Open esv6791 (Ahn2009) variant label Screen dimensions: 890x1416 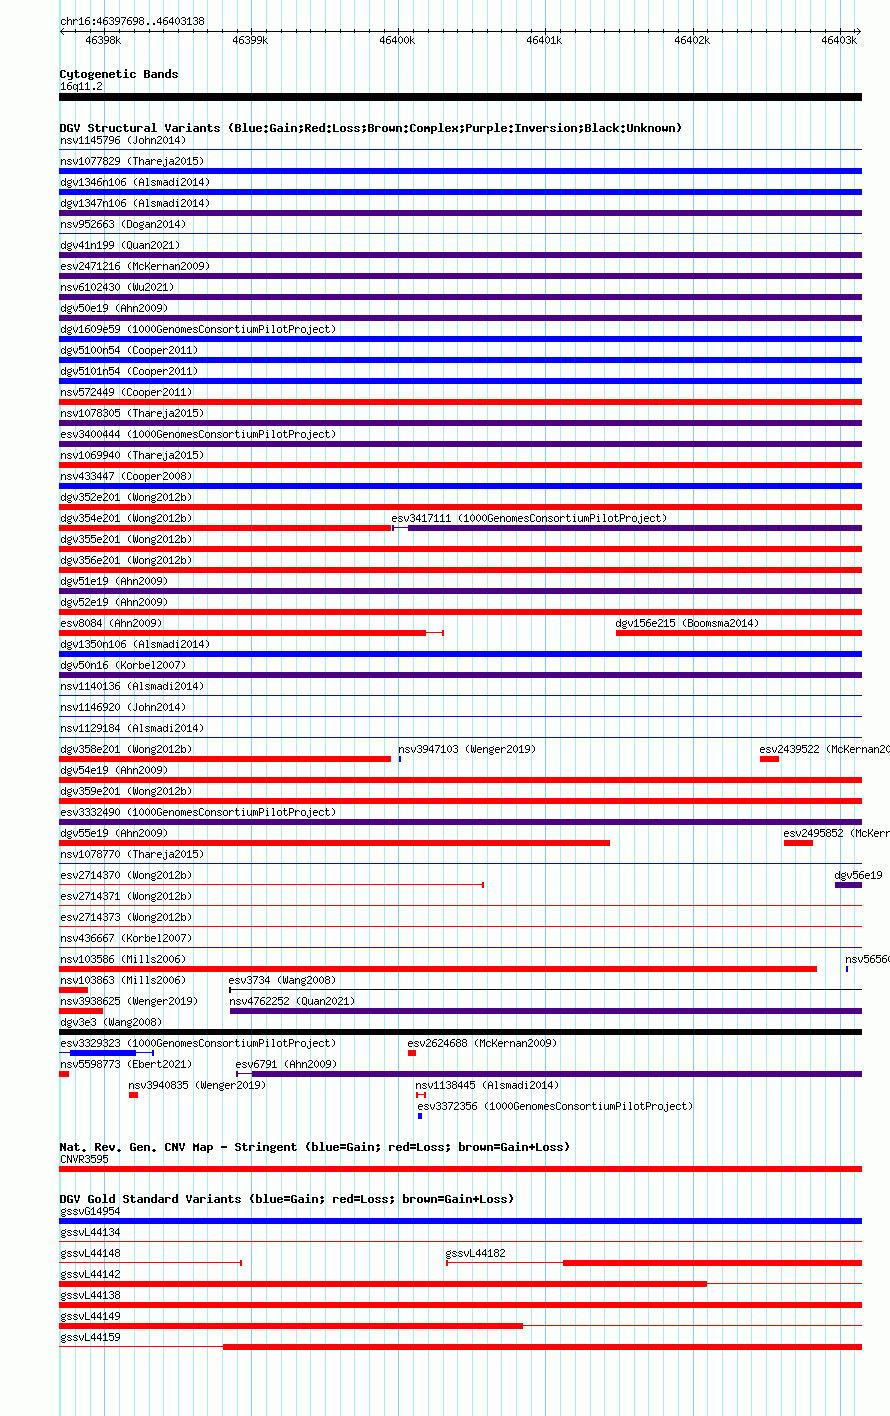click(x=286, y=1064)
